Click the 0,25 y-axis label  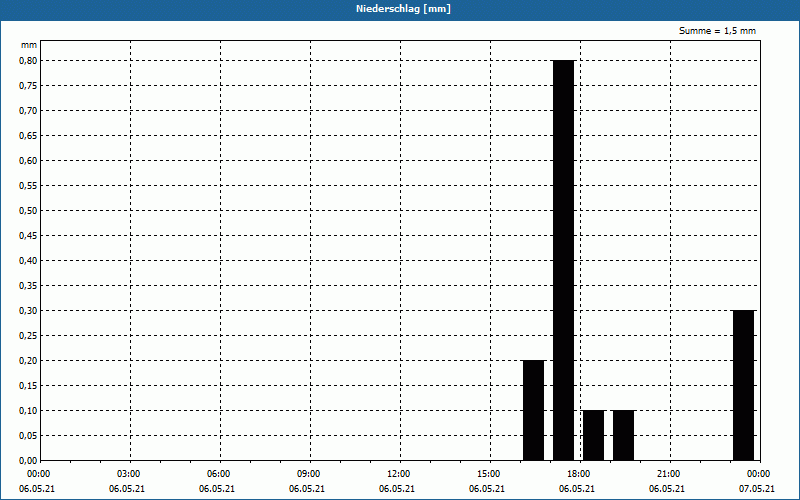[x=28, y=335]
